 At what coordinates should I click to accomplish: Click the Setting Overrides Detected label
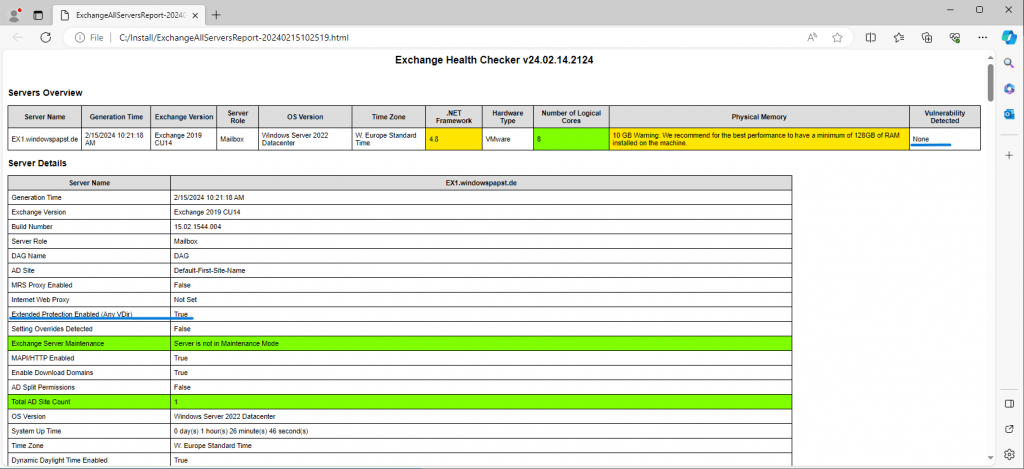point(52,329)
